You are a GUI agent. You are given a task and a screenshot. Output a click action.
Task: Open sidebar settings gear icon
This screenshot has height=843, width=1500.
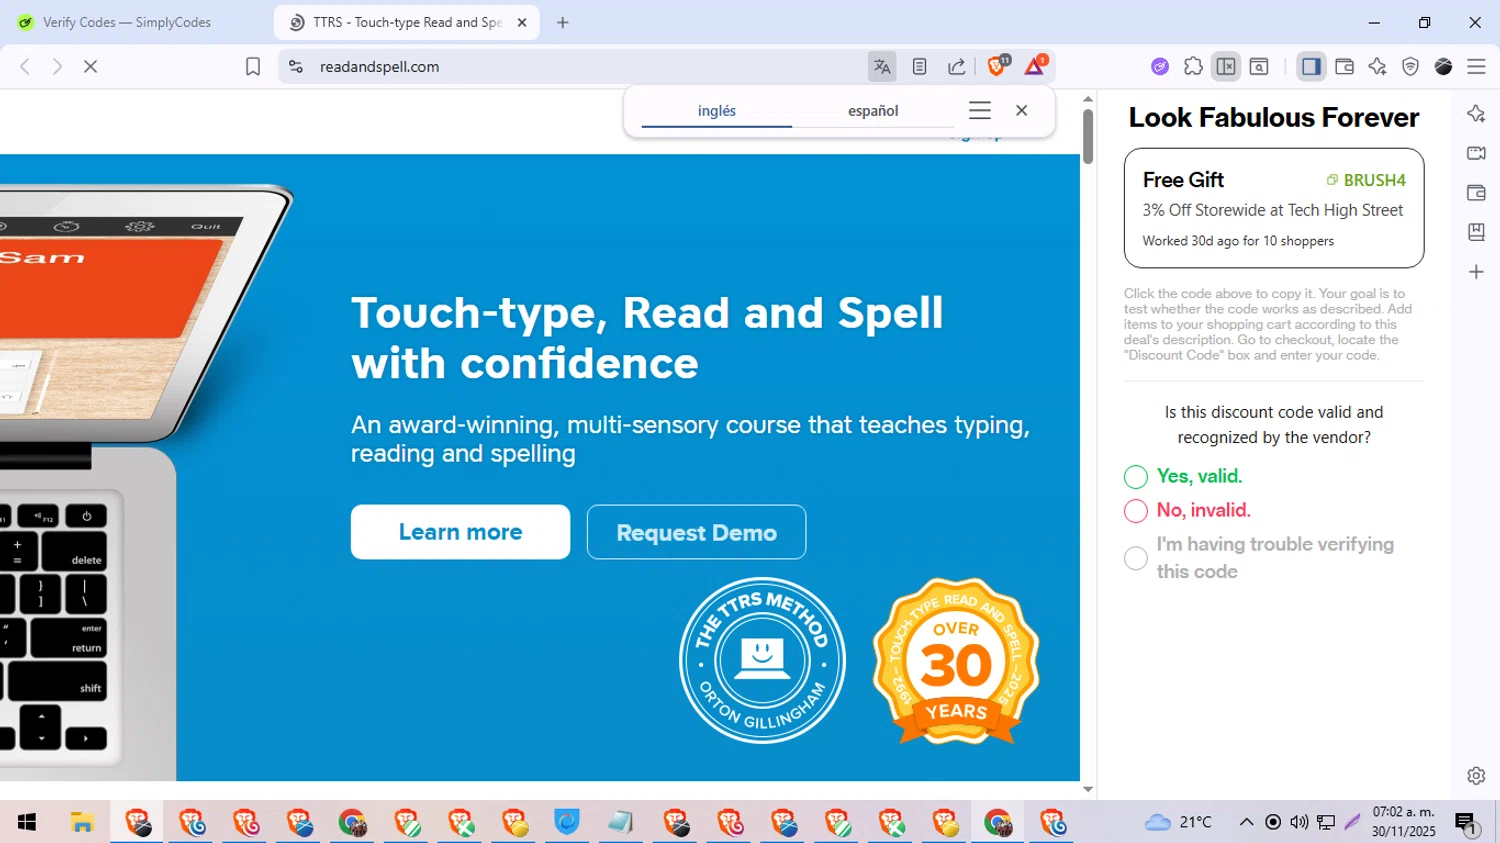[1476, 776]
